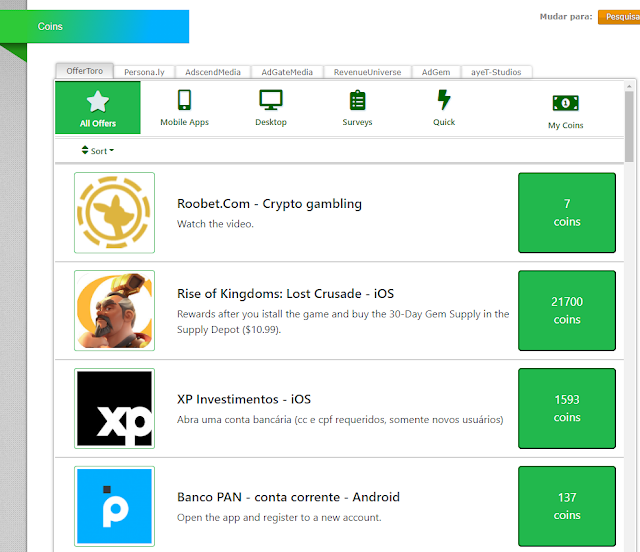Viewport: 640px width, 552px height.
Task: Switch to the OfferToro tab
Action: click(84, 71)
